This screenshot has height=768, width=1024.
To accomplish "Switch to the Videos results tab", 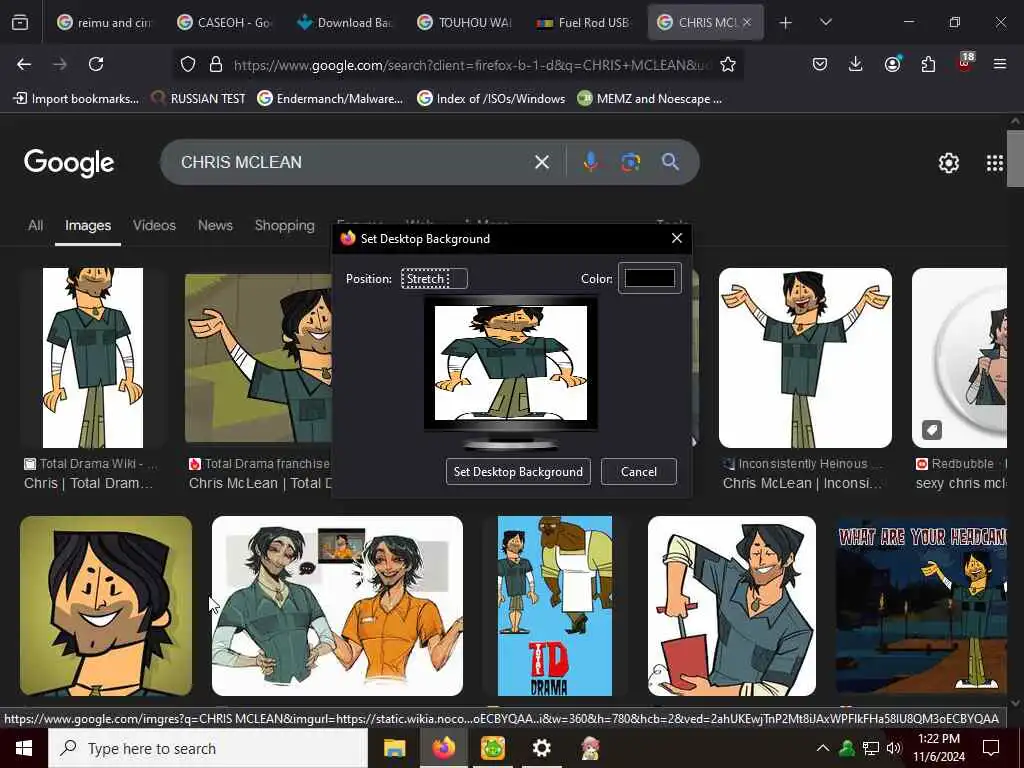I will tap(154, 225).
